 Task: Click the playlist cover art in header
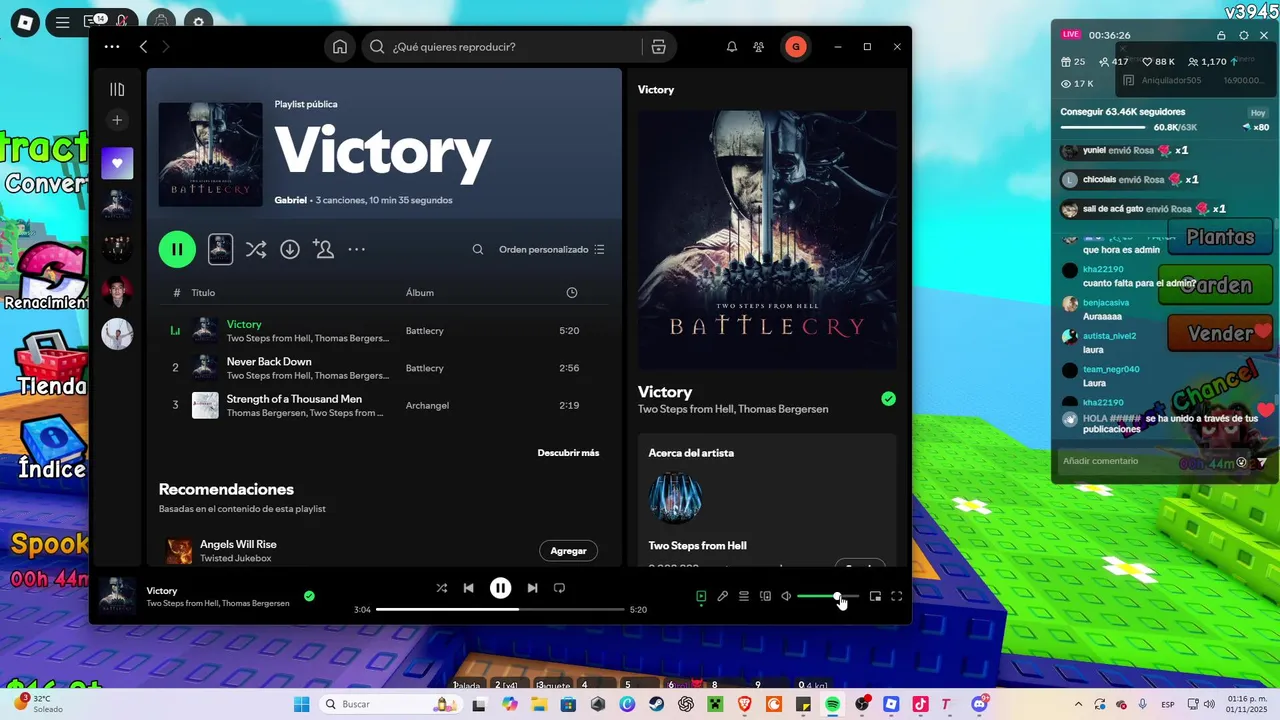point(210,154)
